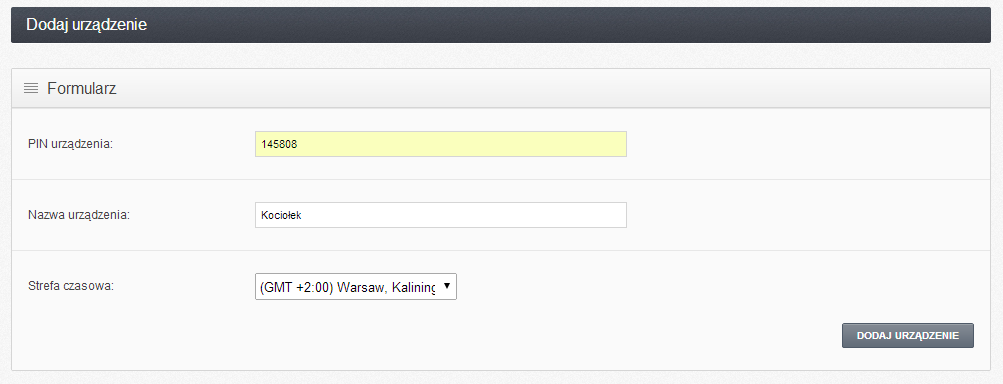The width and height of the screenshot is (1003, 384).
Task: Open the Strefa czasowa time zone dropdown
Action: [356, 287]
